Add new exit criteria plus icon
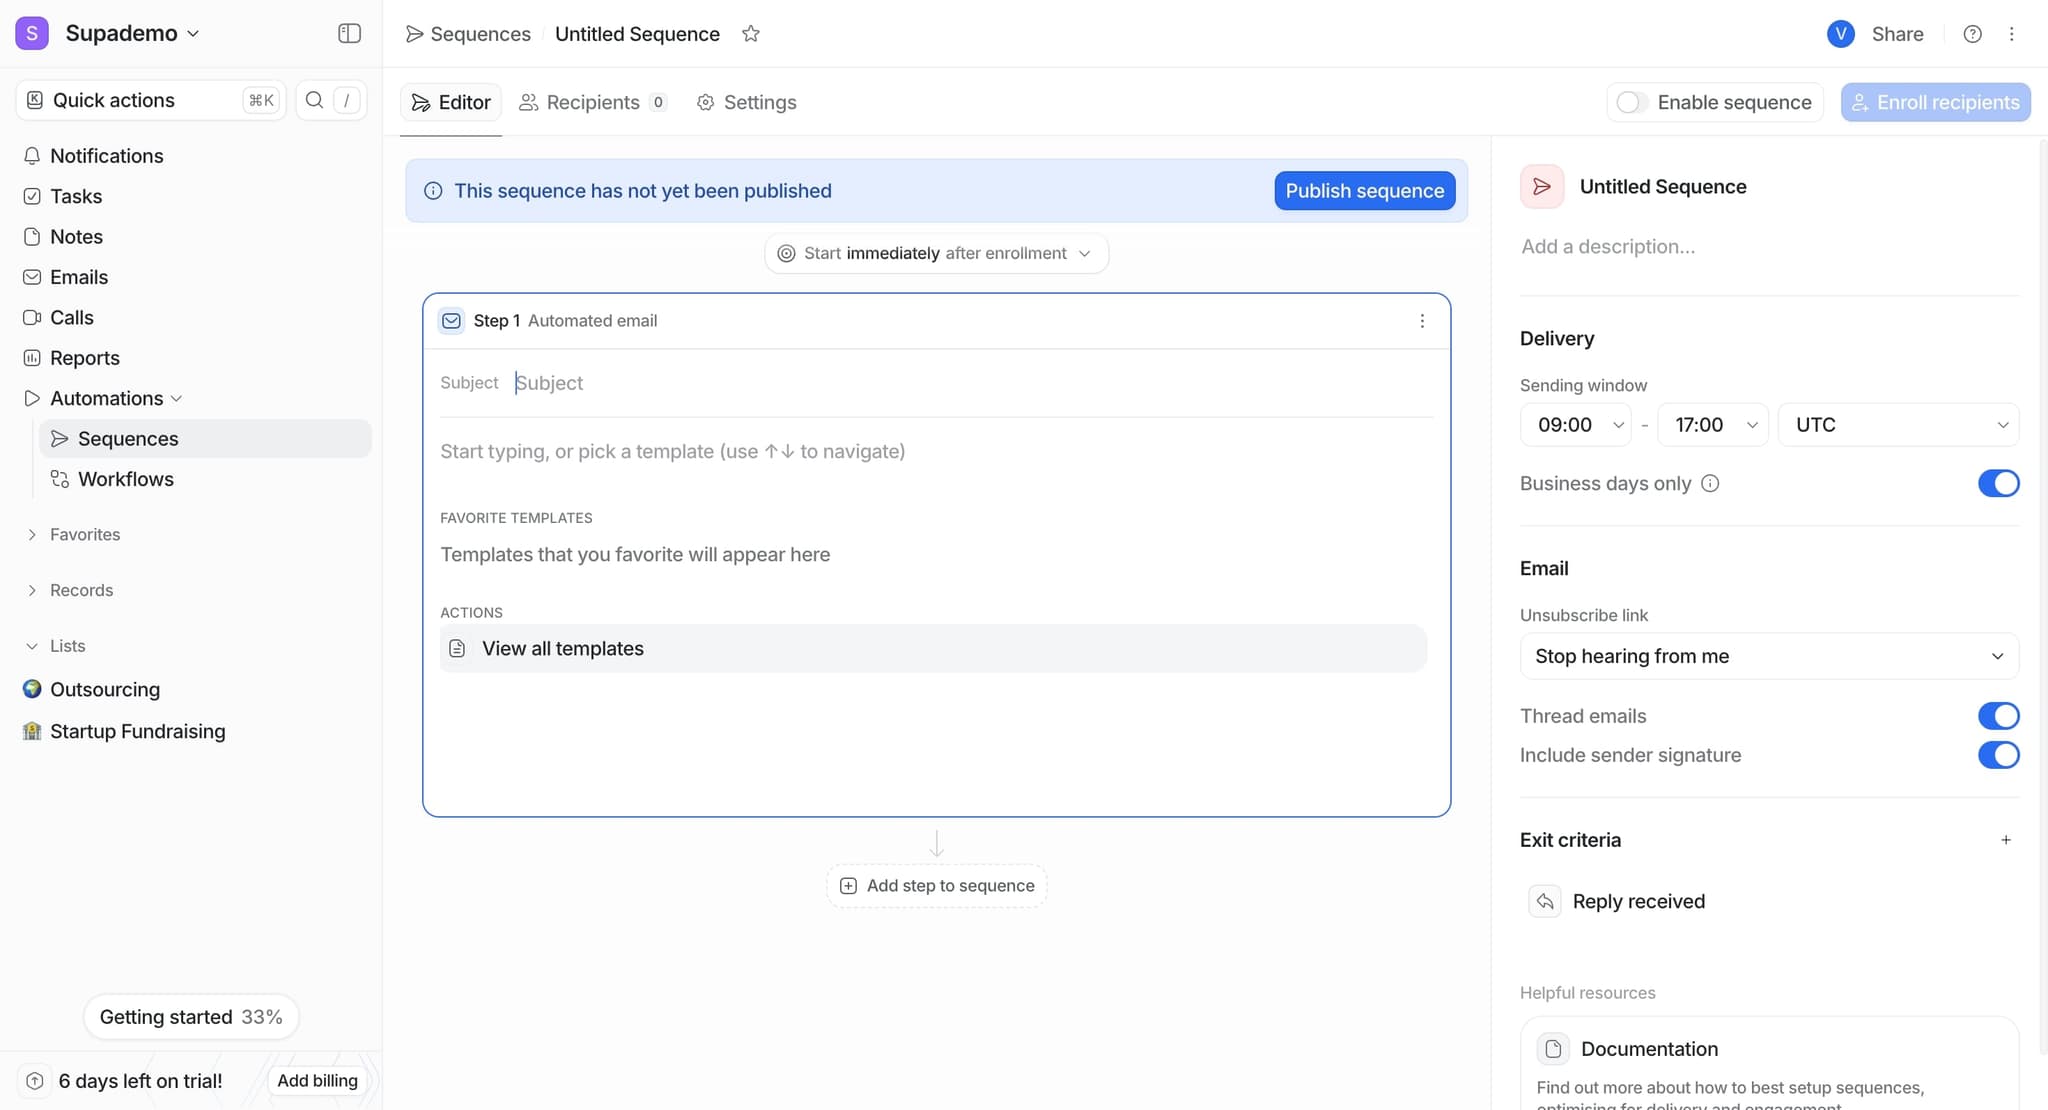This screenshot has height=1110, width=2048. pyautogui.click(x=2005, y=840)
